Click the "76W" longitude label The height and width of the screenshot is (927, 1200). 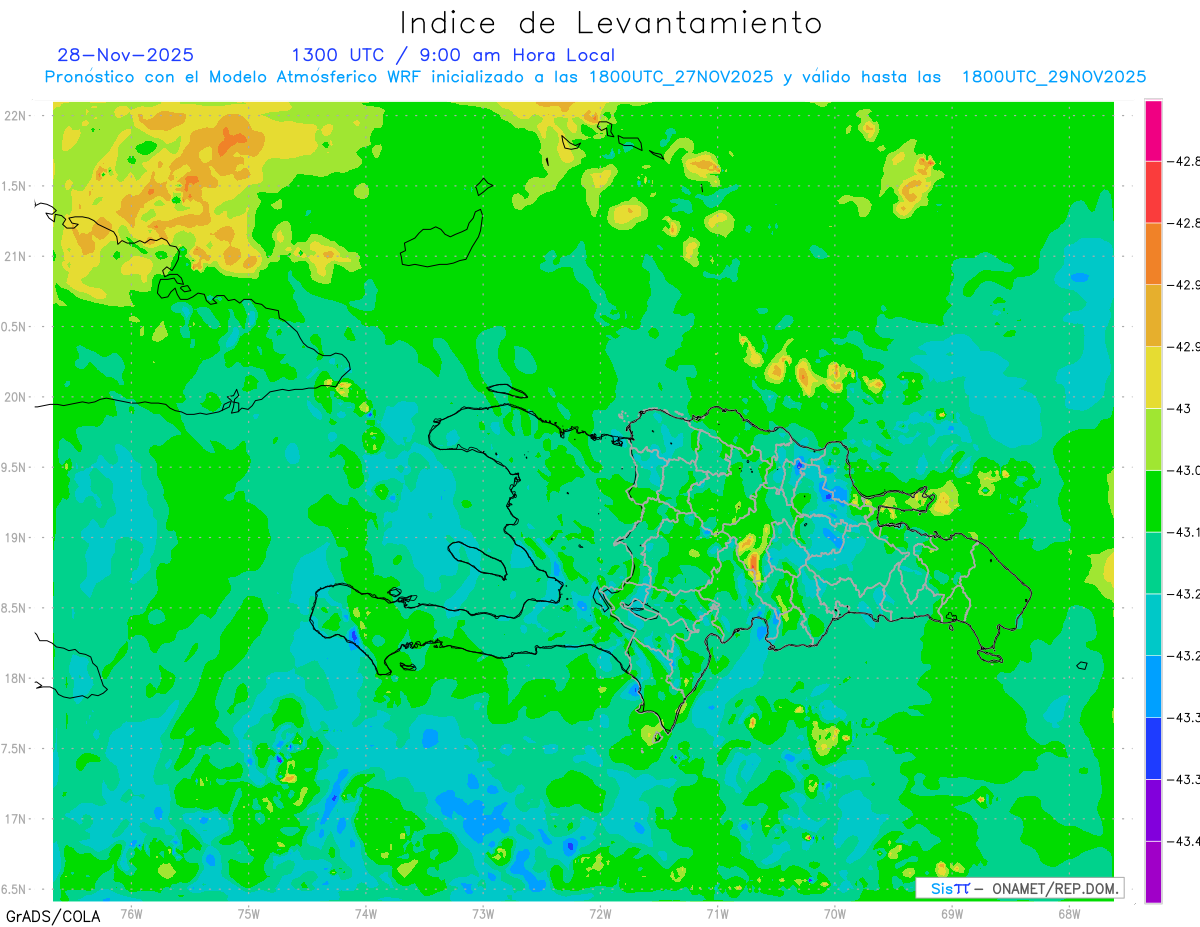pyautogui.click(x=131, y=913)
